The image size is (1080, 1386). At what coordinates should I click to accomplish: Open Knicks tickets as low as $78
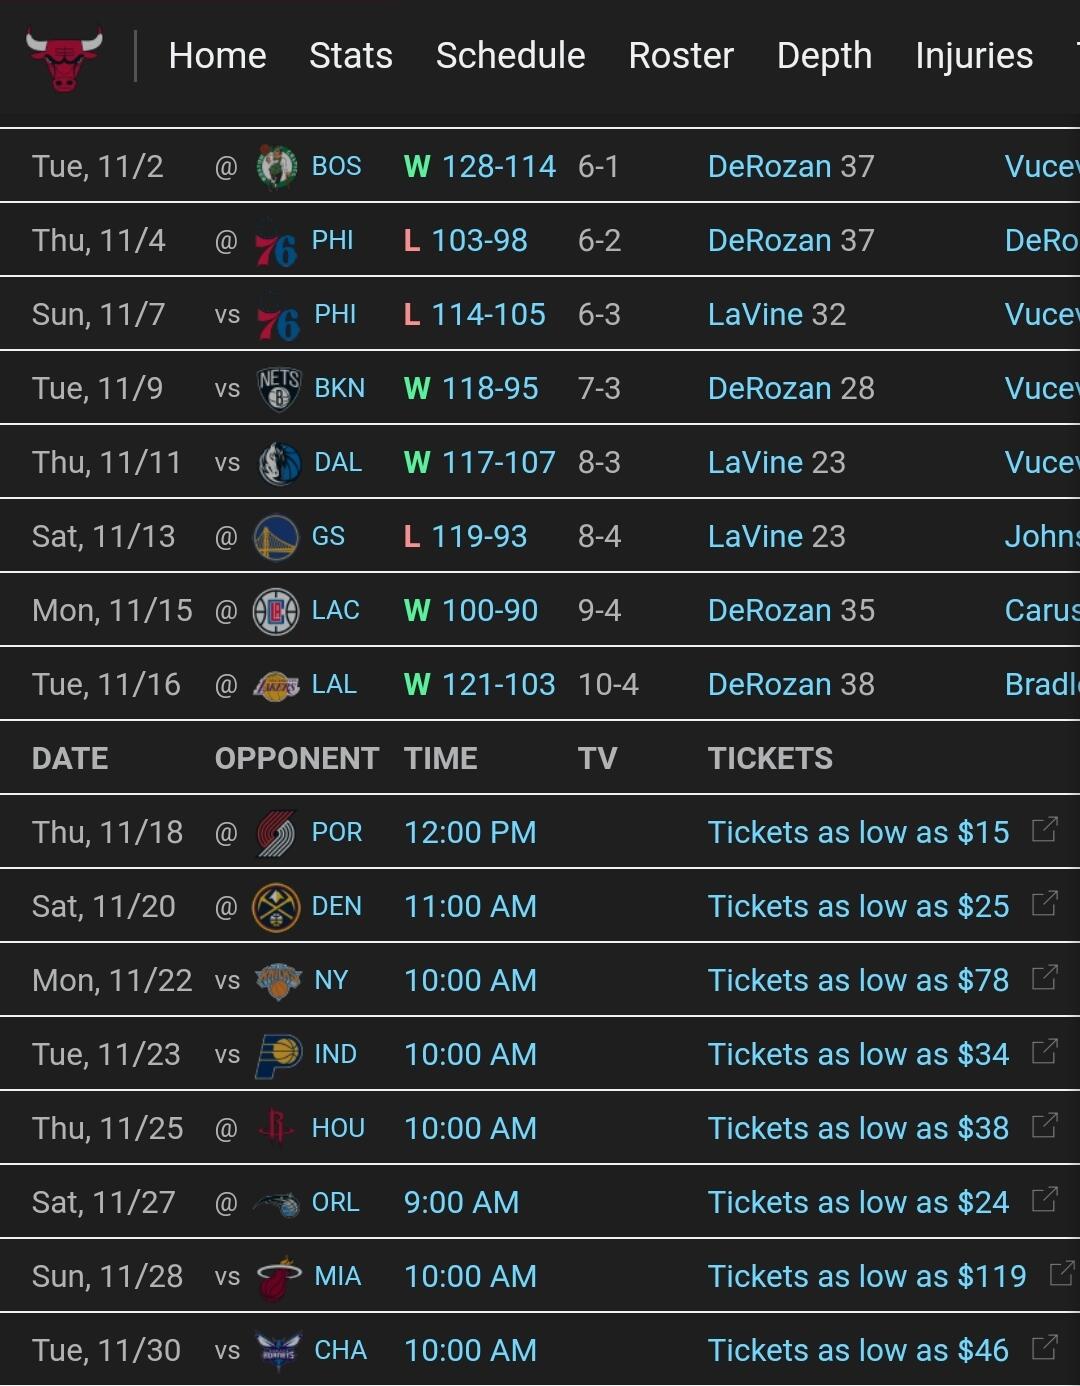pos(858,981)
